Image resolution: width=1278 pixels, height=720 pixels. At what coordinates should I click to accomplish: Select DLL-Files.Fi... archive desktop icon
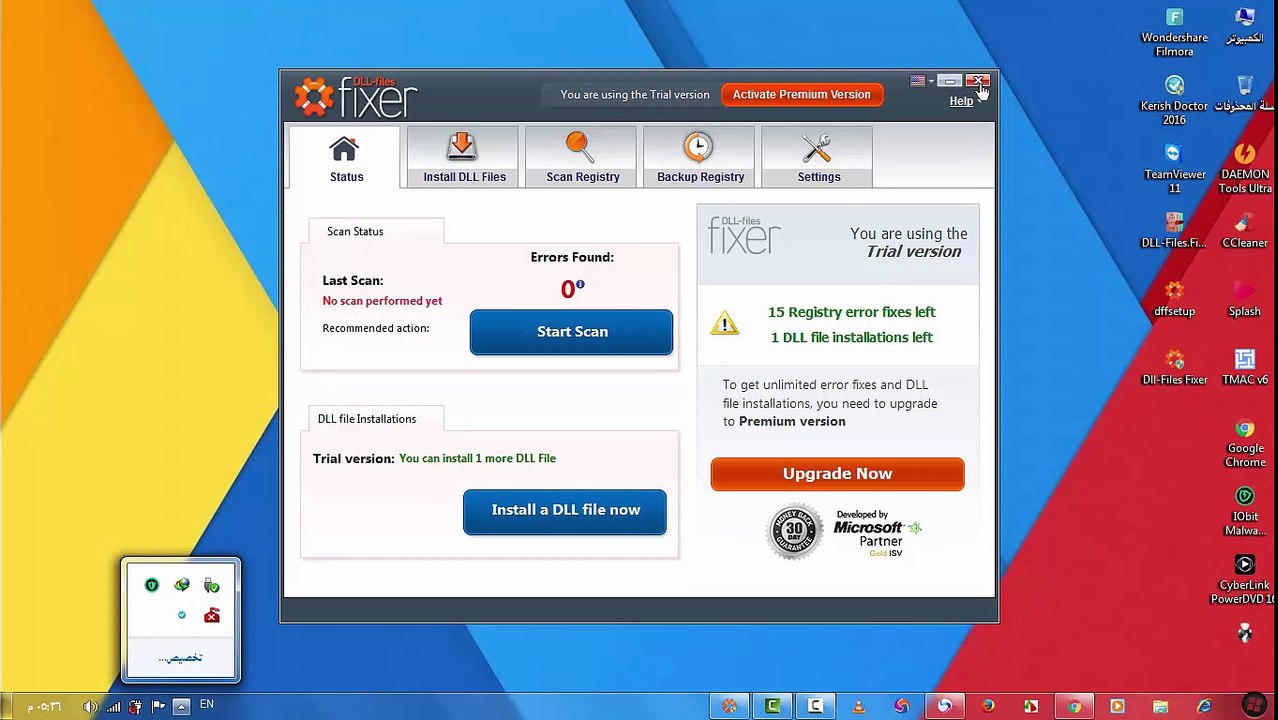[x=1174, y=229]
